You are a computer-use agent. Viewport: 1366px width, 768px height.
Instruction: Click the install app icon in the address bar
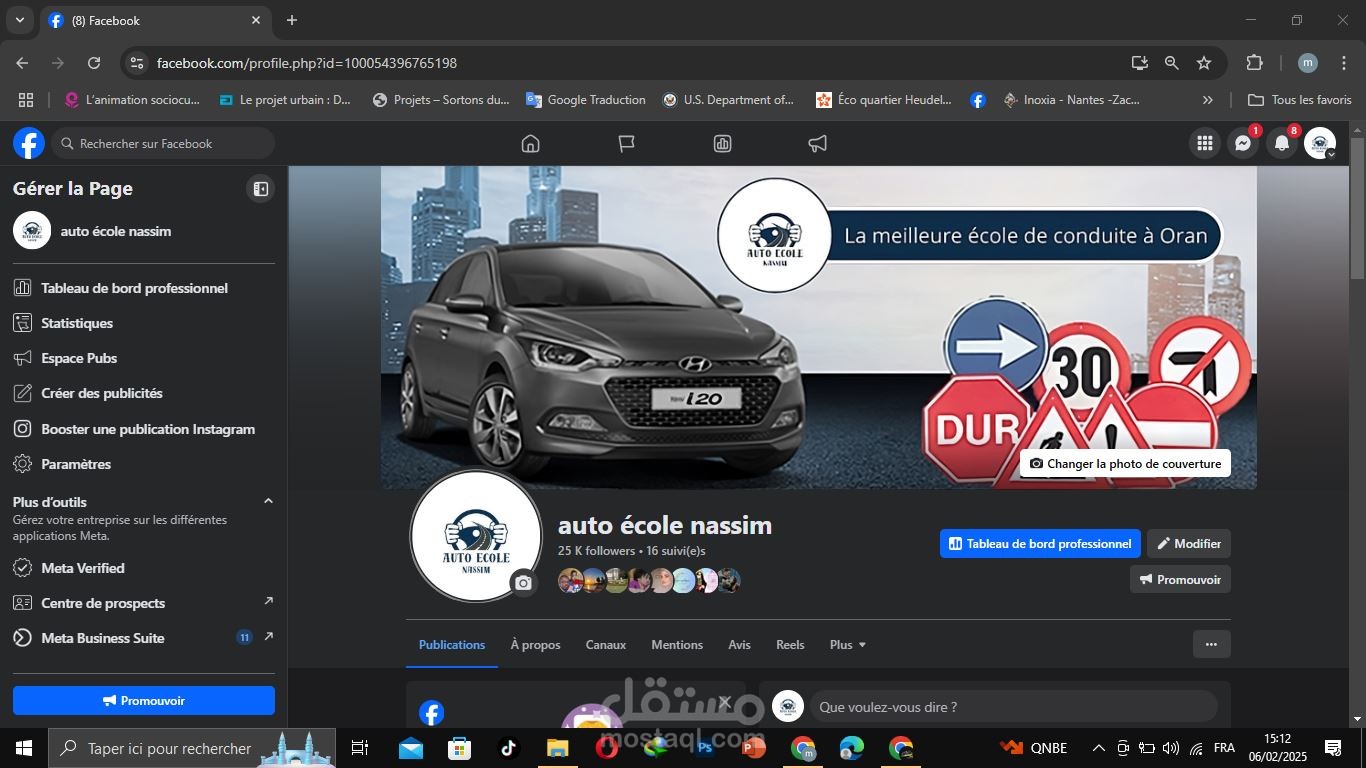(x=1139, y=63)
